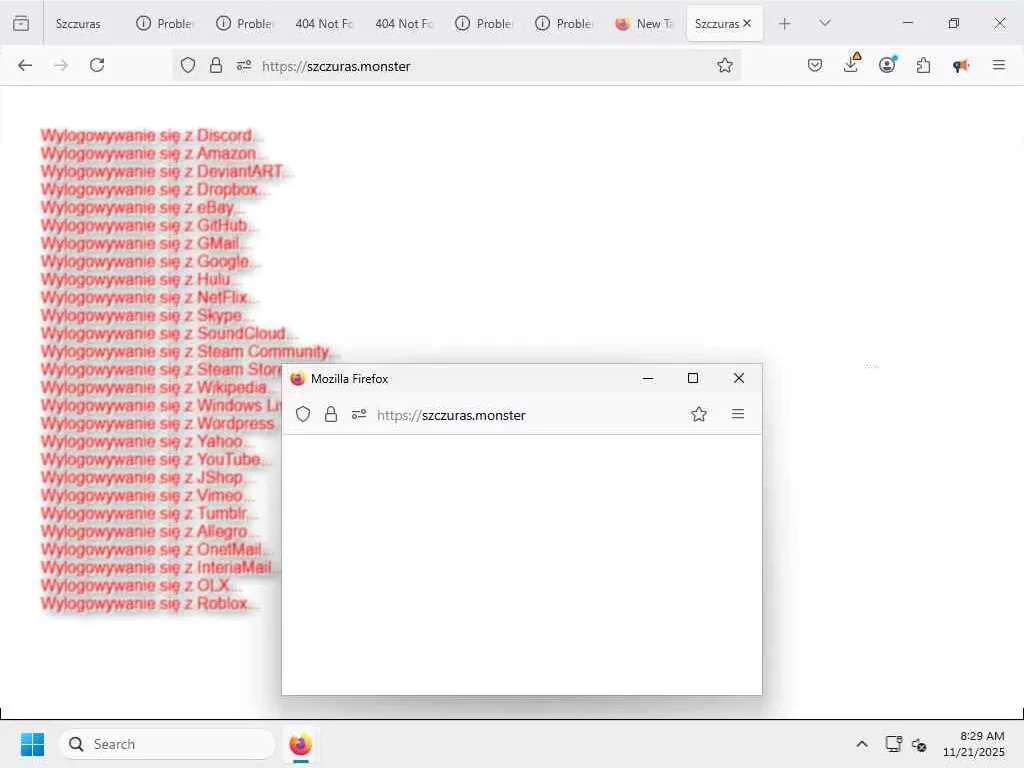
Task: Show site security lock info in main window
Action: [216, 65]
